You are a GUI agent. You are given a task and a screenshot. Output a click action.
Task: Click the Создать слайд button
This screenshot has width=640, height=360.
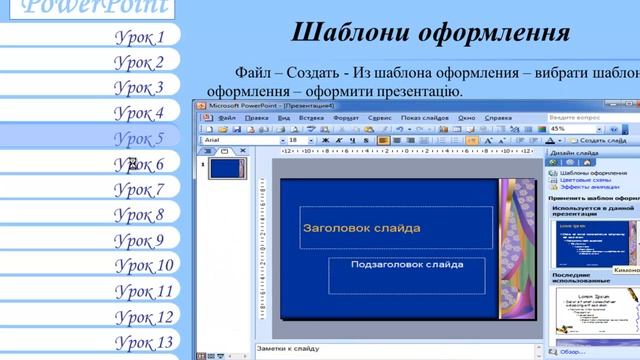tap(598, 140)
